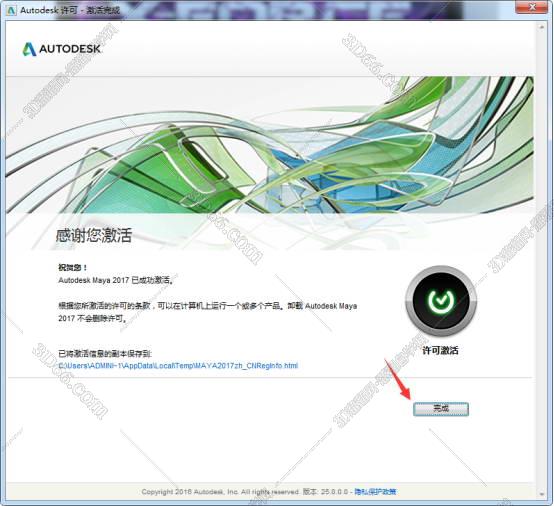This screenshot has width=554, height=506.
Task: Click the 感谢您激活 heading
Action: [94, 235]
